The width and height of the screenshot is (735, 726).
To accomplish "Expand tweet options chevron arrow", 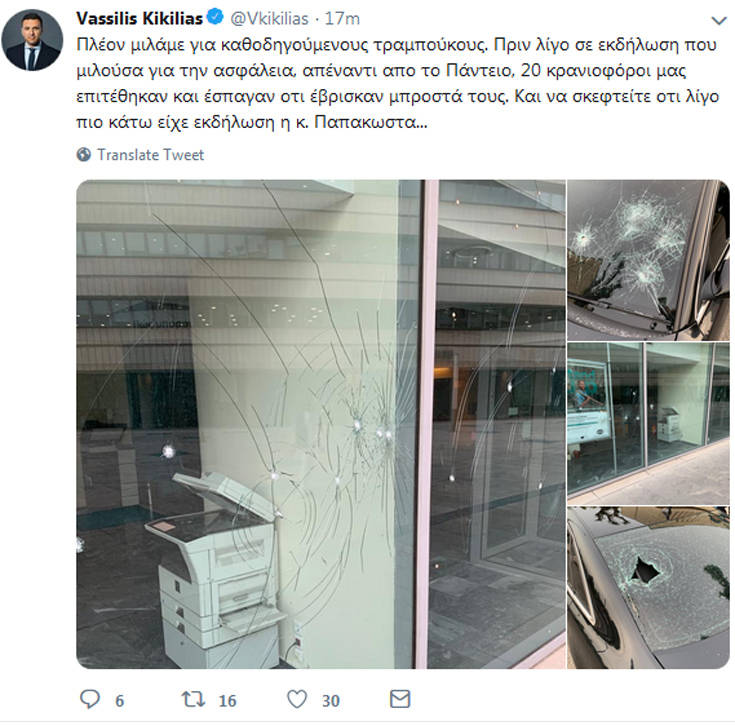I will tap(719, 21).
